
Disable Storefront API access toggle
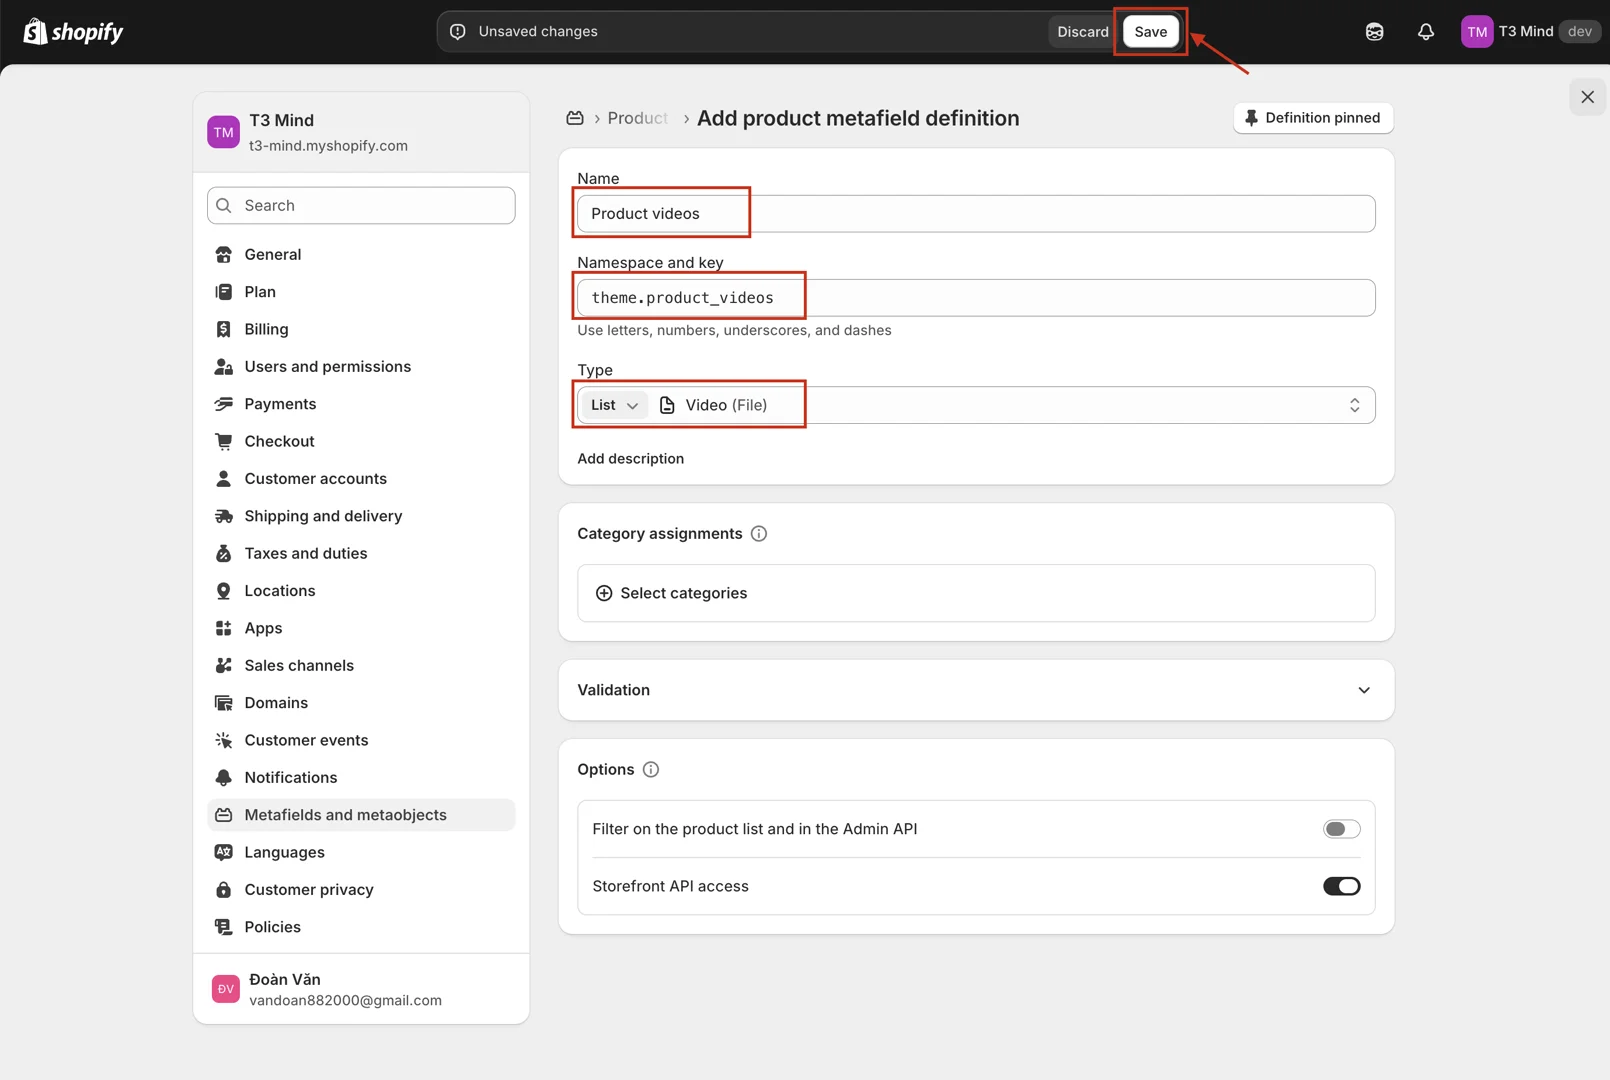(1342, 887)
